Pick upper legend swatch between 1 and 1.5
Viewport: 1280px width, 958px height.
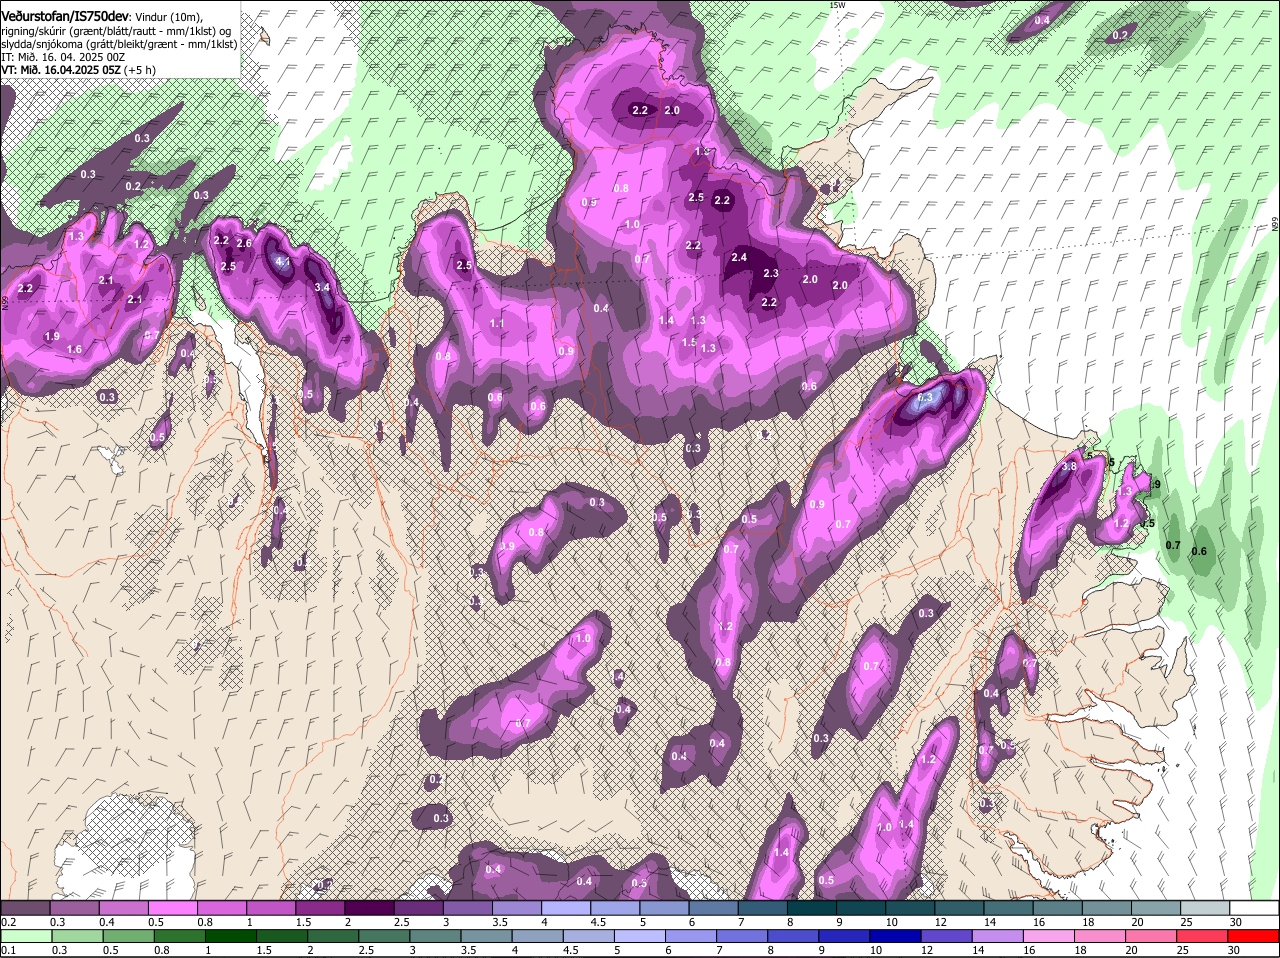[270, 907]
